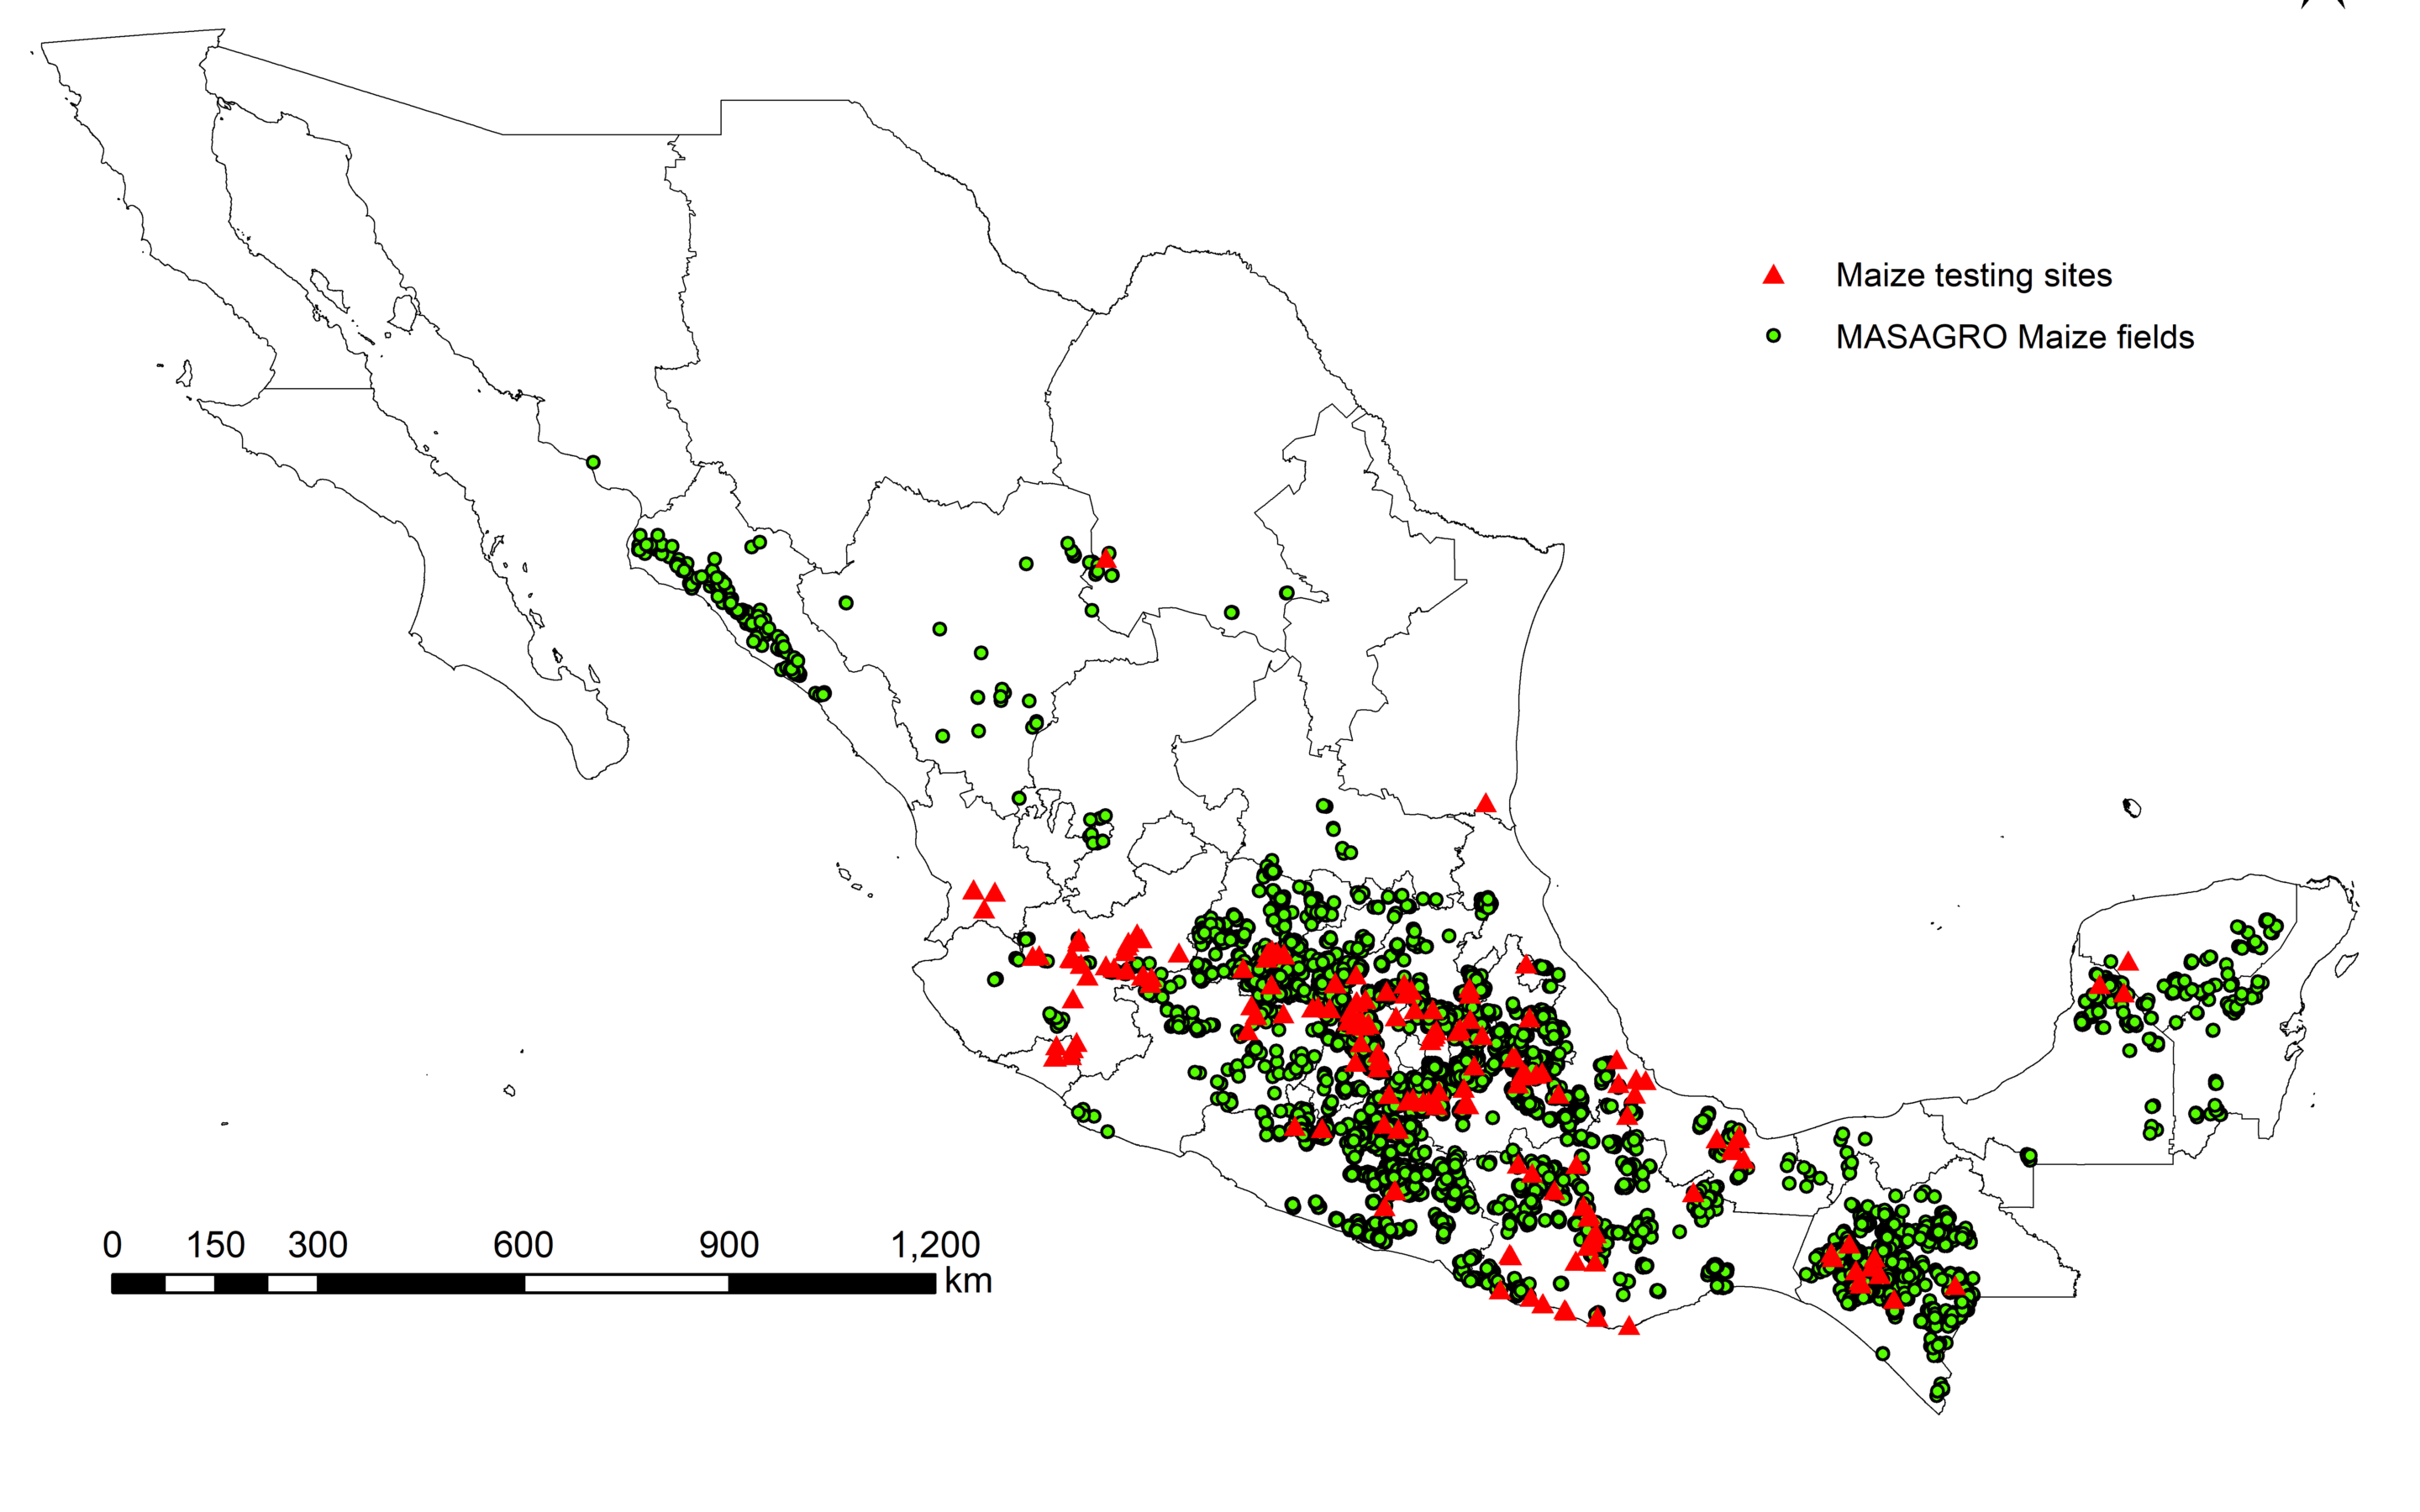Click the isolated northernmost green dot in Sonora
This screenshot has height=1512, width=2420.
[593, 462]
